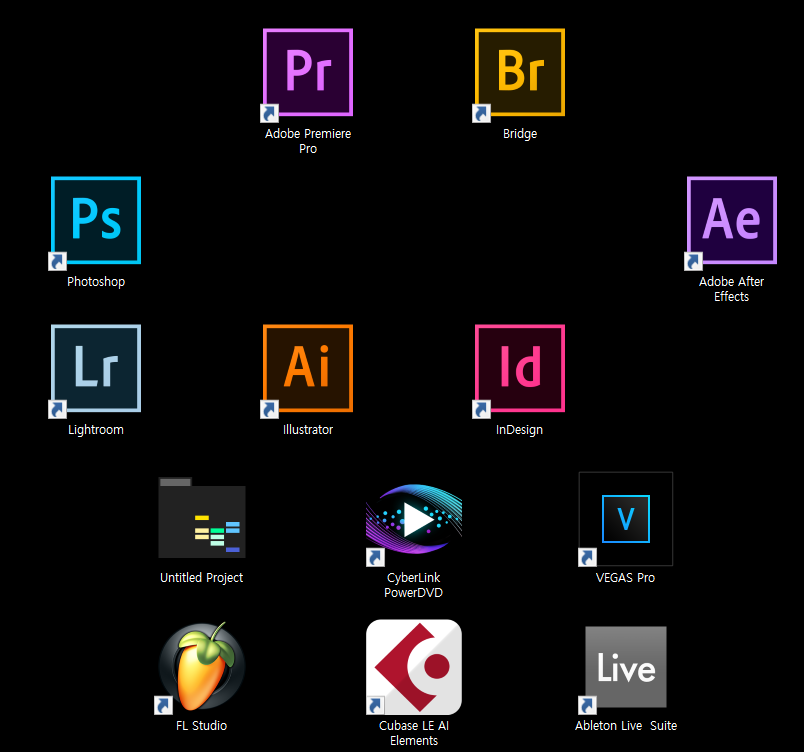Click the "Photoshop" label text

pyautogui.click(x=96, y=282)
